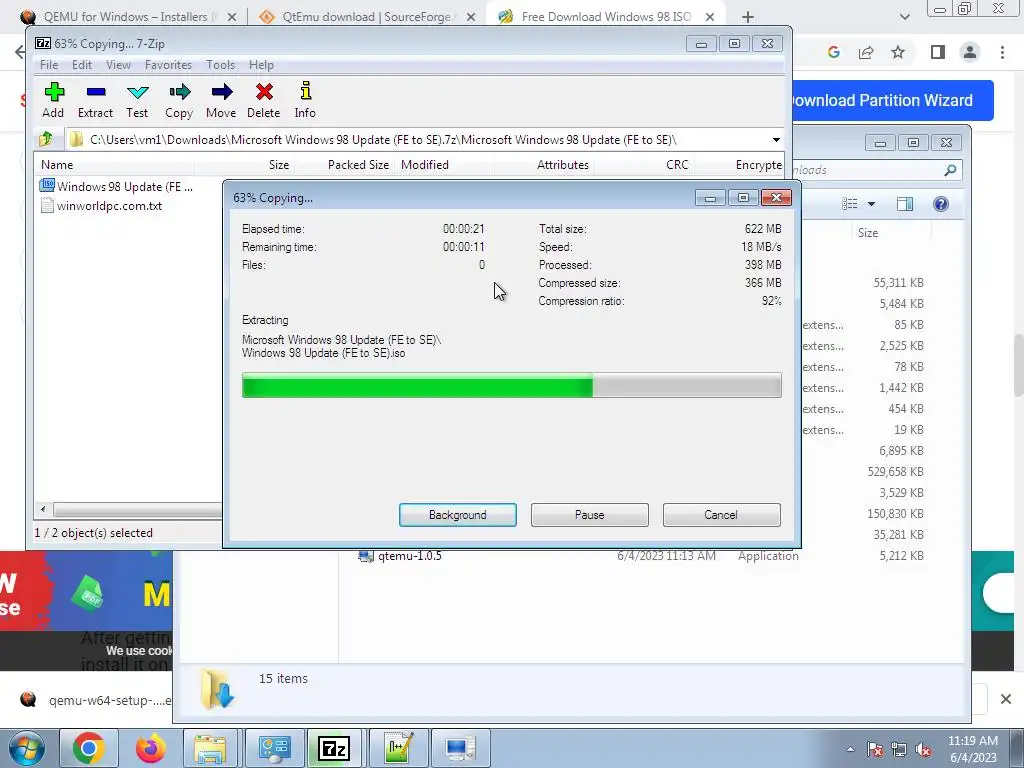This screenshot has height=768, width=1024.
Task: Expand the 7-Zip address path dropdown
Action: pos(776,140)
